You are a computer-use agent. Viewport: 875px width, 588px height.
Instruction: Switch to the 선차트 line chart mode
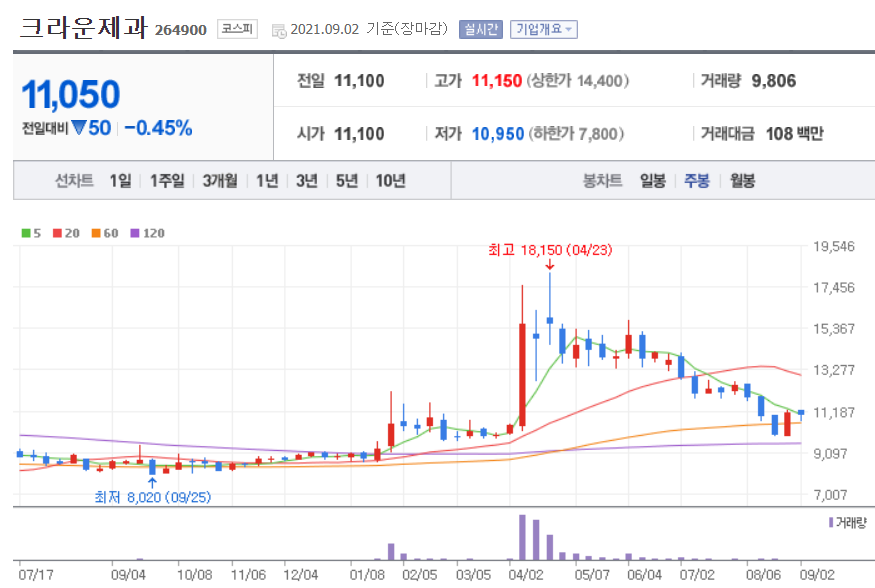click(x=72, y=181)
